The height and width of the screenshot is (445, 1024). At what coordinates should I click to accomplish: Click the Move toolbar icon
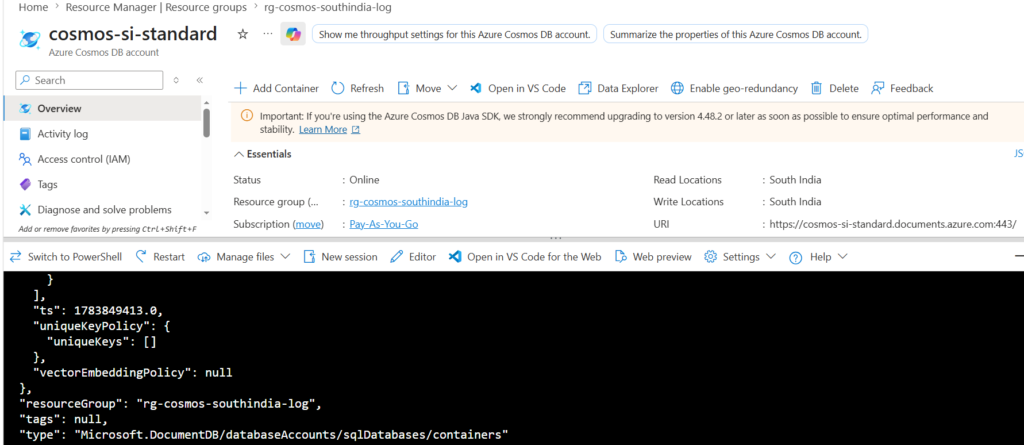[x=403, y=88]
